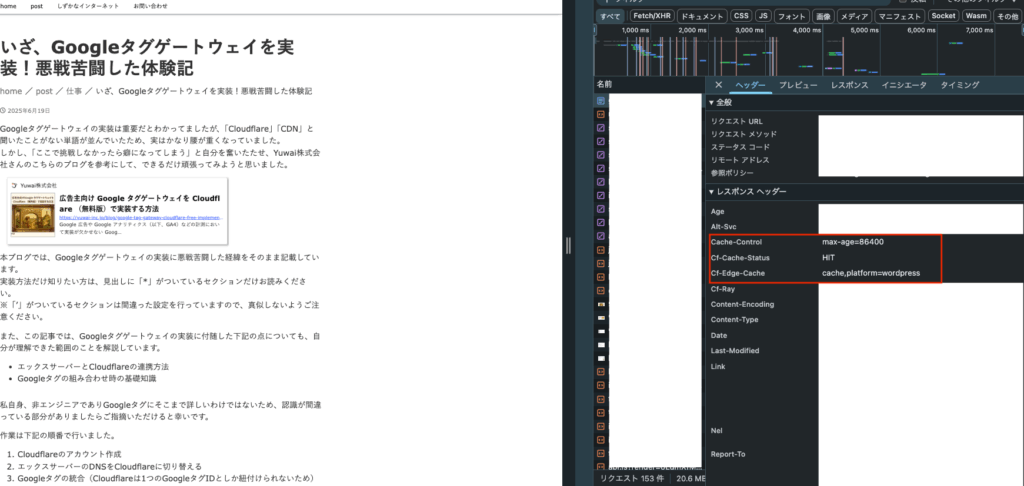
Task: Select the Content-Type header name
Action: [734, 320]
